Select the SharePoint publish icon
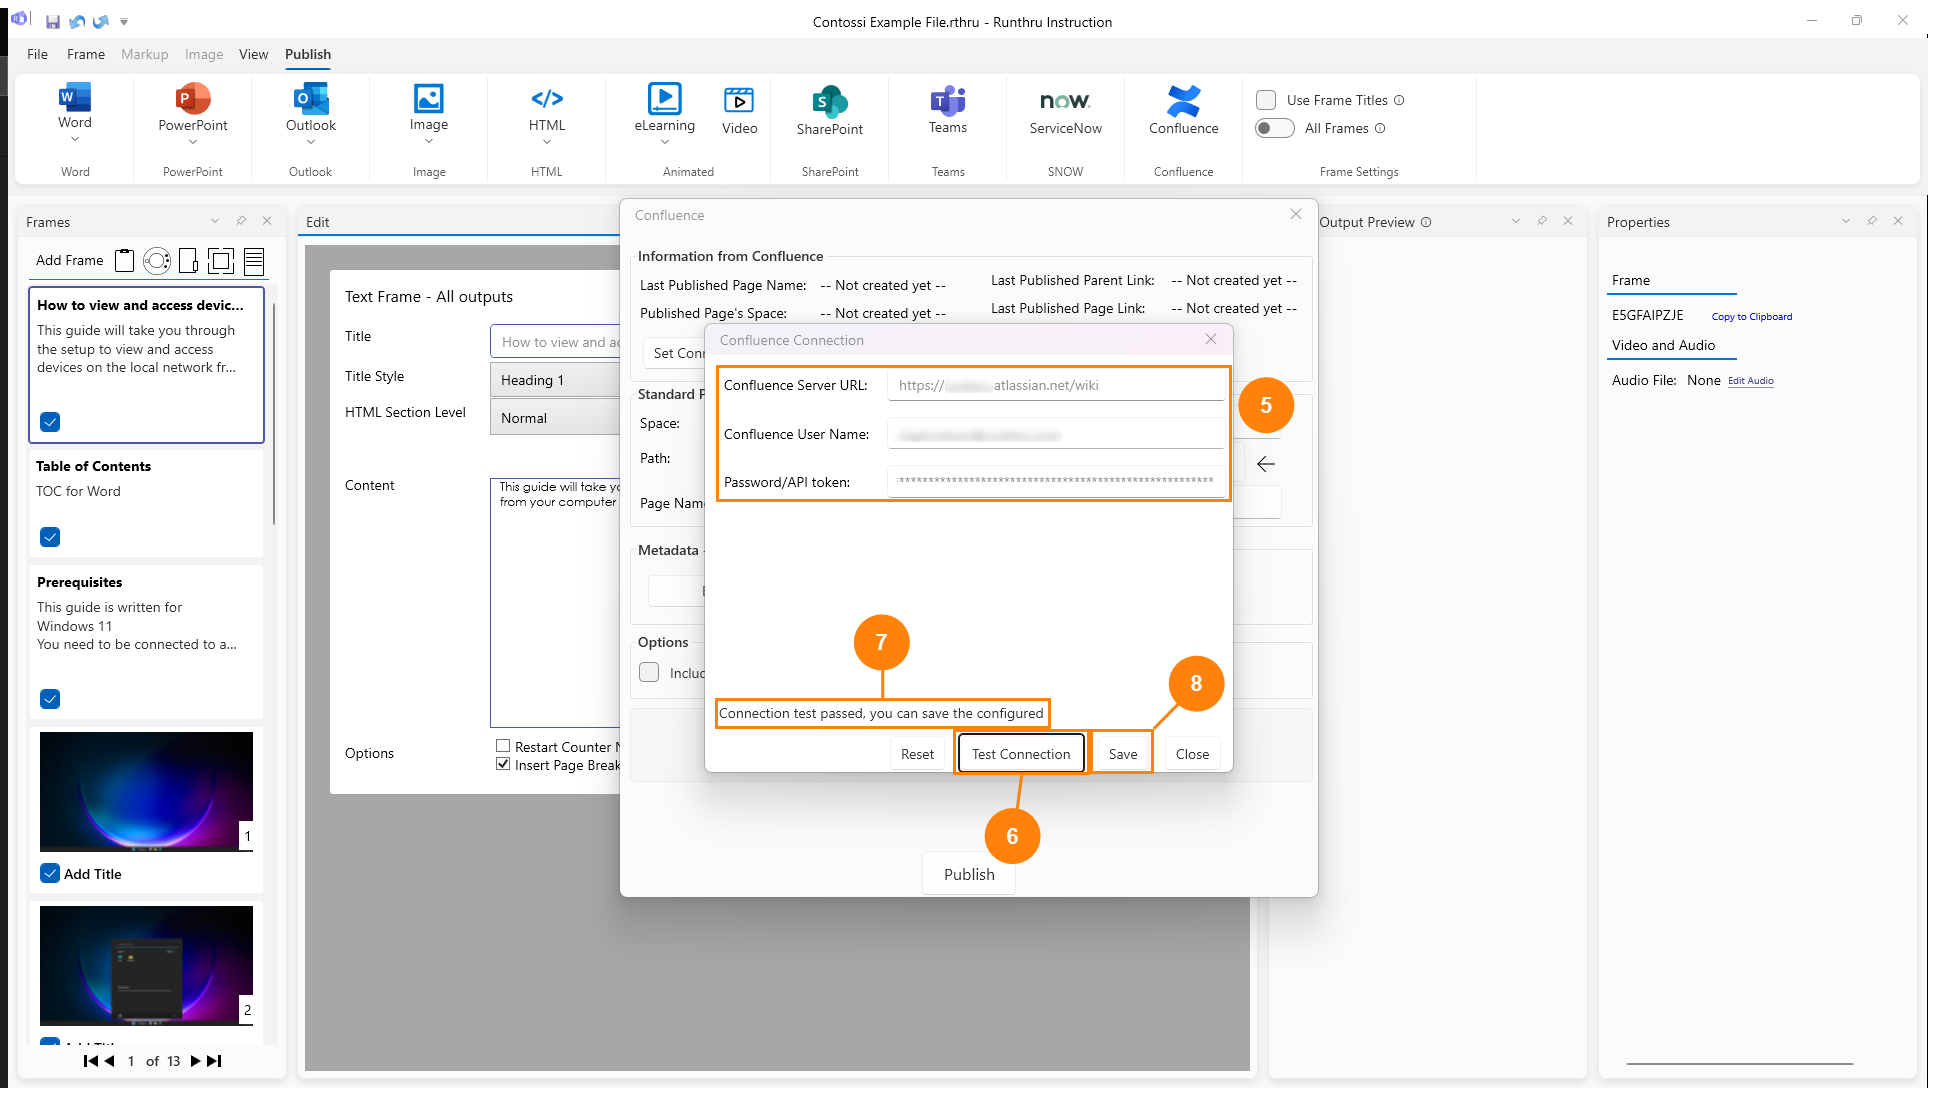This screenshot has height=1093, width=1936. pos(829,101)
